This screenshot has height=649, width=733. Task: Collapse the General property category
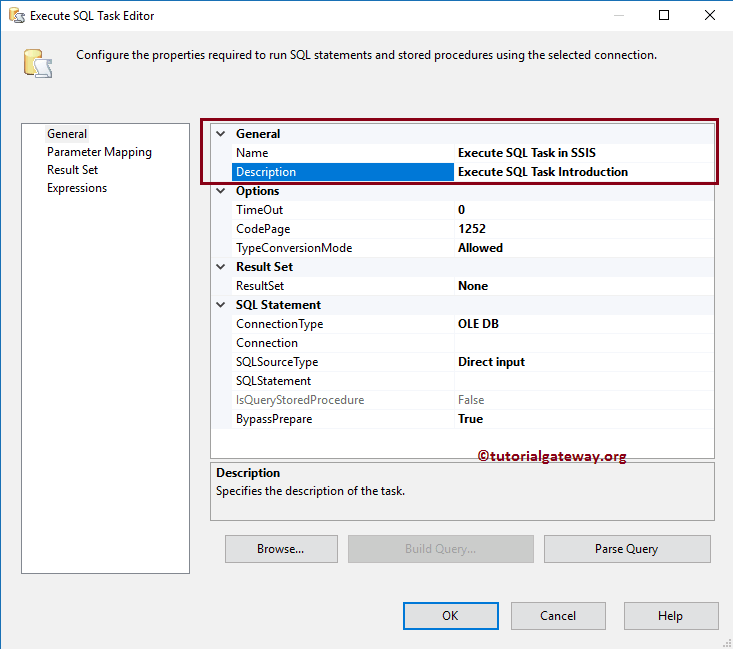pos(221,134)
